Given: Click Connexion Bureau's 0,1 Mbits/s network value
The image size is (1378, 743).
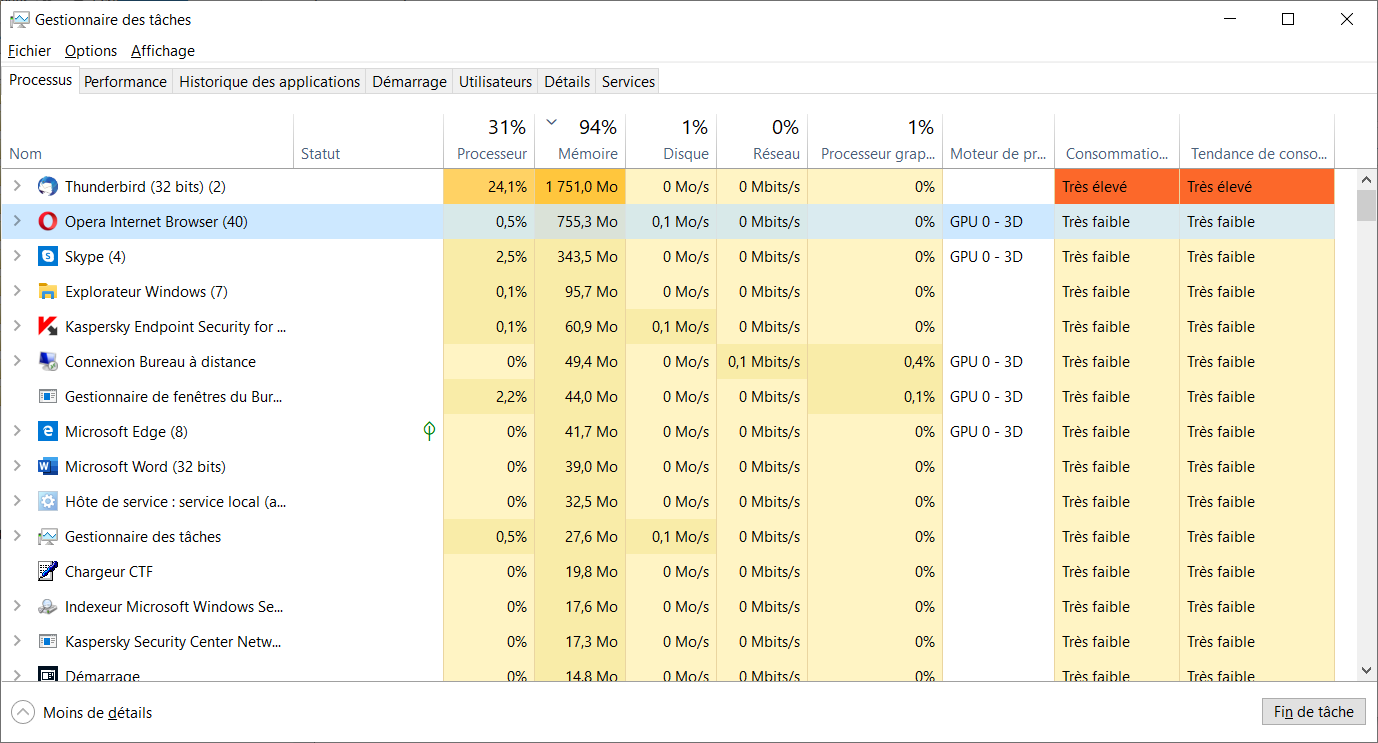Looking at the screenshot, I should click(x=764, y=362).
